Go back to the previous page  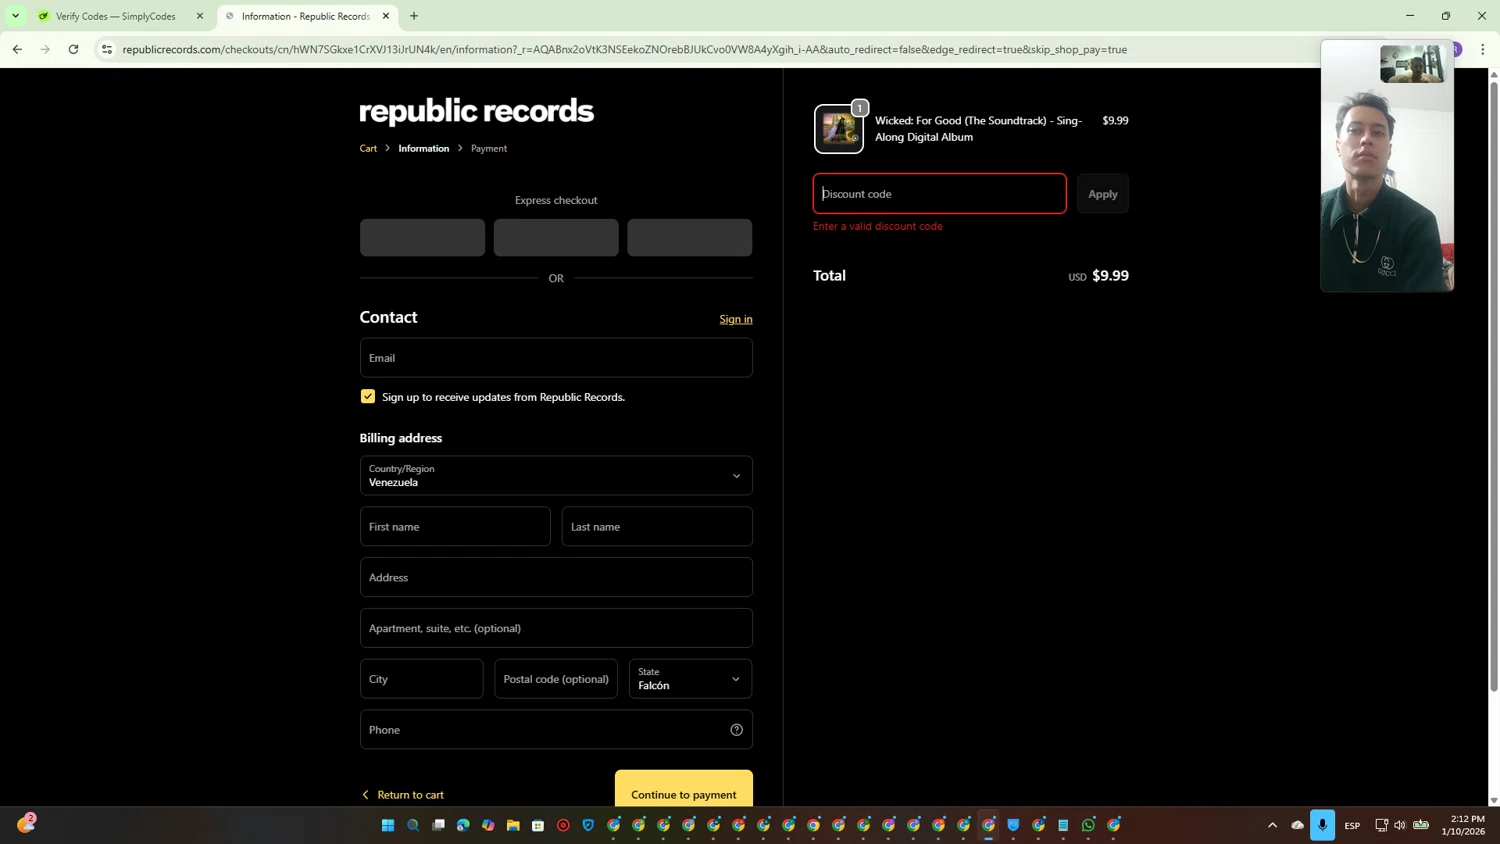(x=17, y=49)
